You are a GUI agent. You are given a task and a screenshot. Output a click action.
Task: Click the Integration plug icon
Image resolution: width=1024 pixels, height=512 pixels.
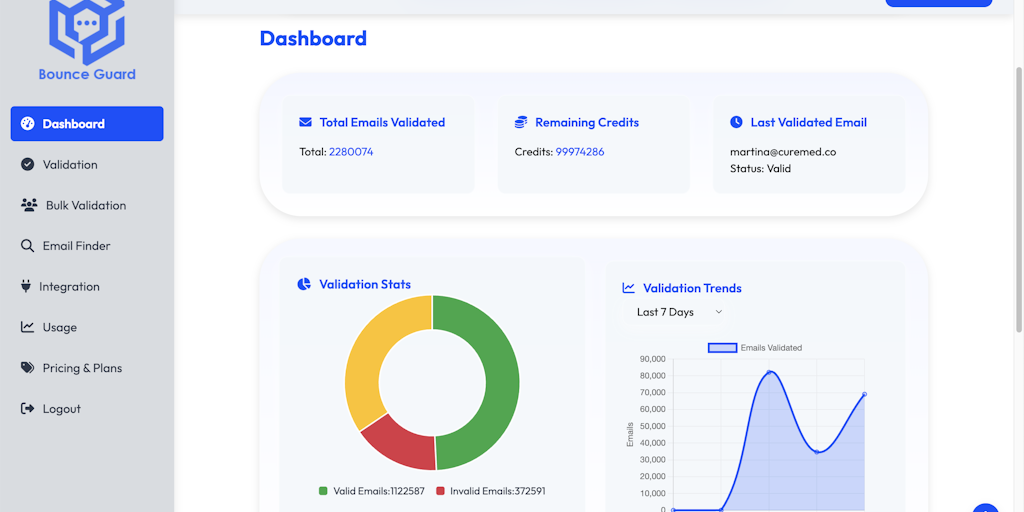point(26,287)
